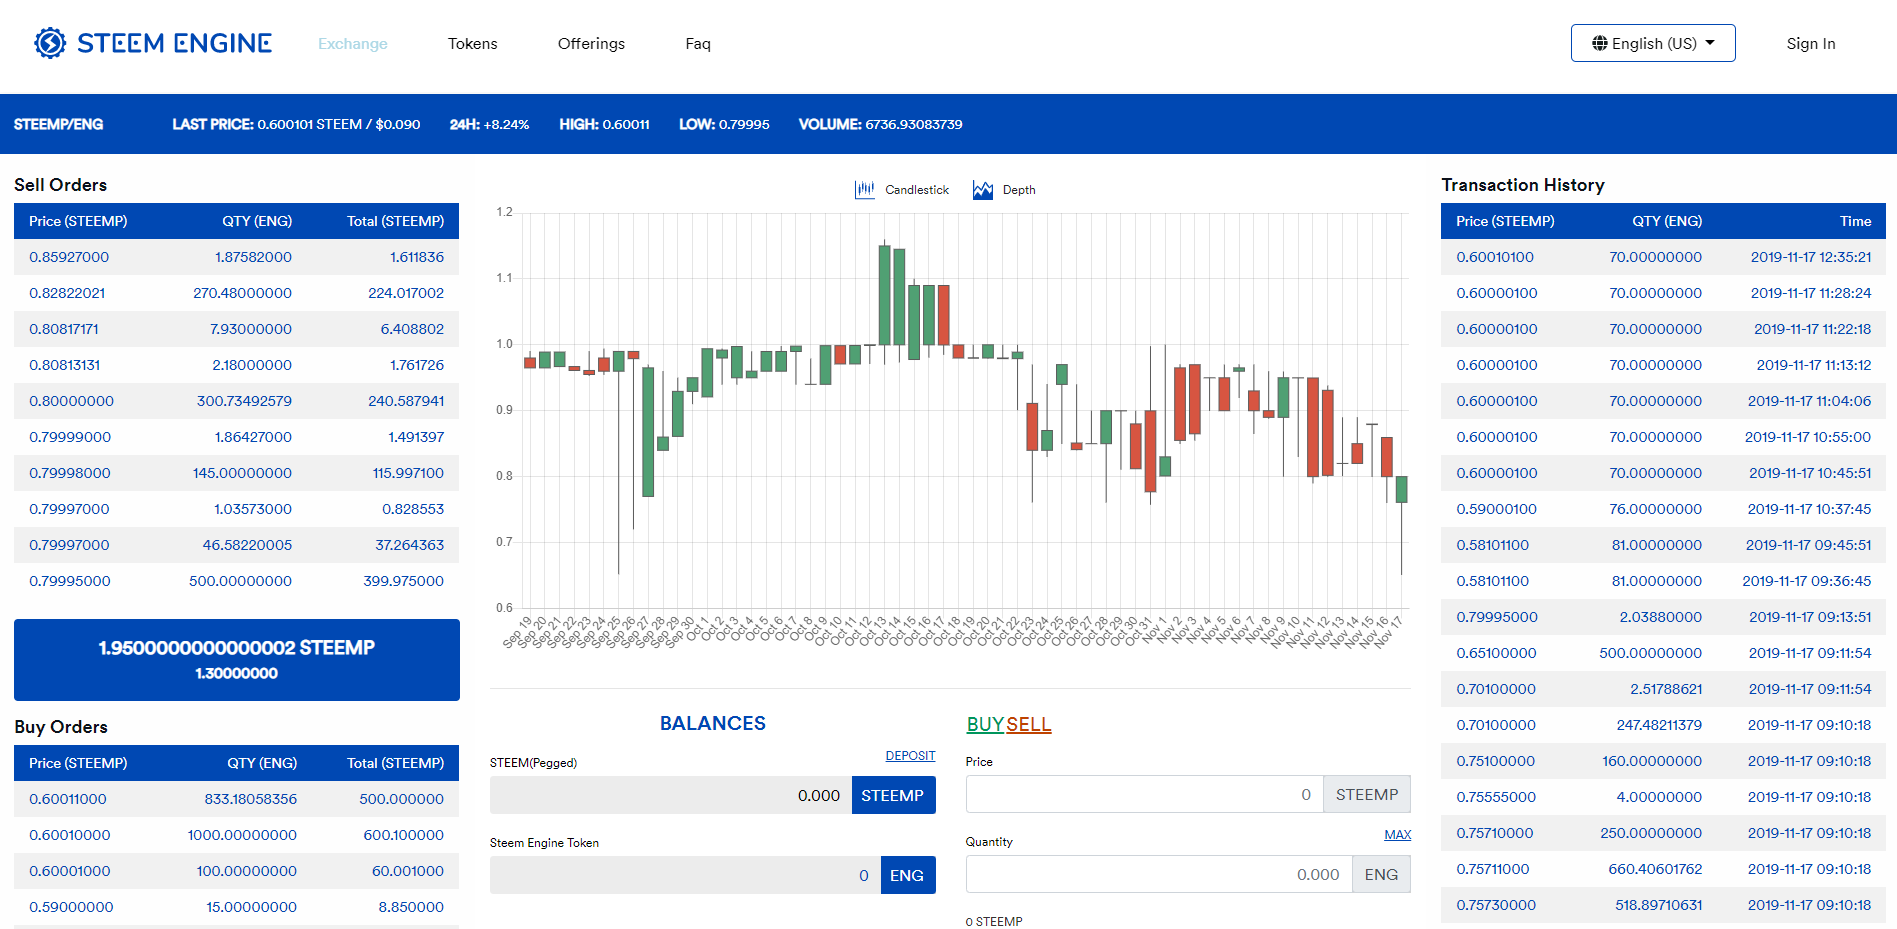1897x929 pixels.
Task: Click the Transaction History Time column header
Action: [1855, 221]
